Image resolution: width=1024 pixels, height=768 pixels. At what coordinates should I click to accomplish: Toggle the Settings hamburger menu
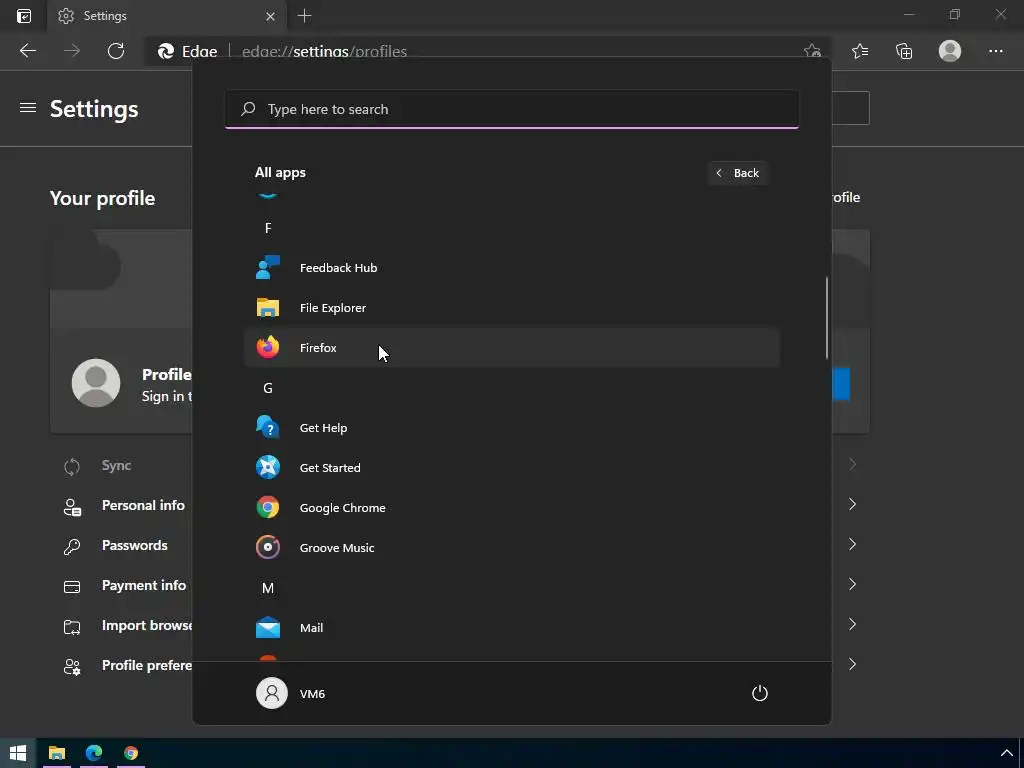[x=27, y=108]
